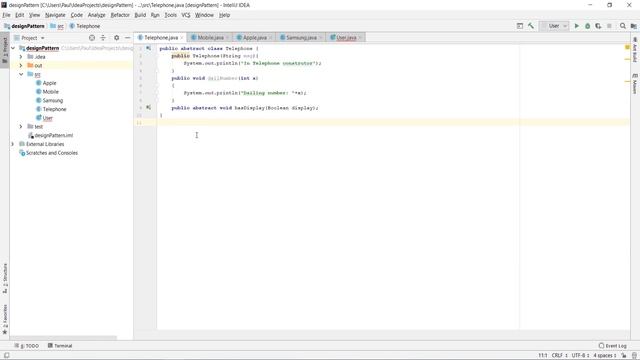This screenshot has width=640, height=360.
Task: Collapse all icon in Project panel header
Action: 103,38
